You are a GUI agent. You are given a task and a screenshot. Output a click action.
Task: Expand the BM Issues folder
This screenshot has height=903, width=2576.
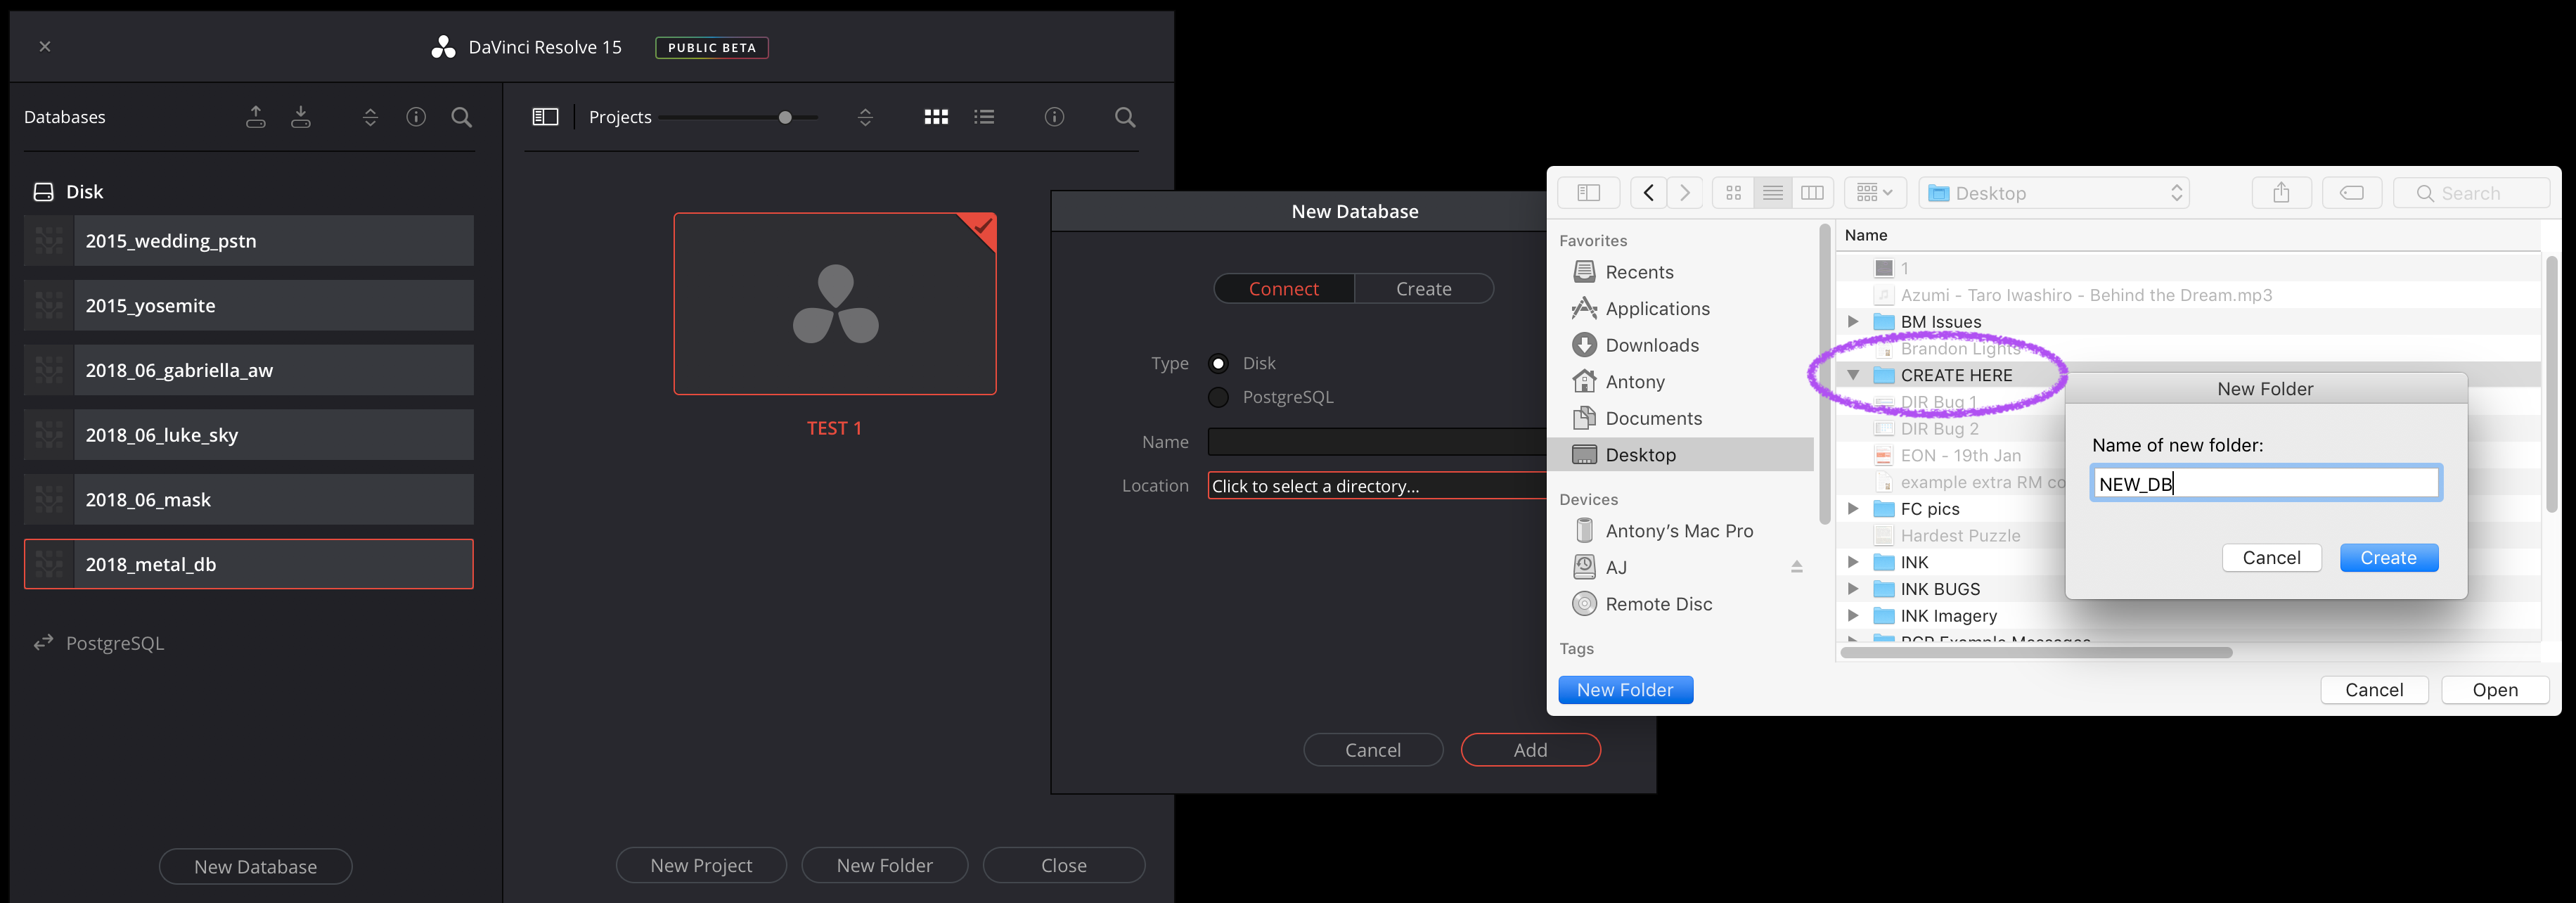(1853, 321)
